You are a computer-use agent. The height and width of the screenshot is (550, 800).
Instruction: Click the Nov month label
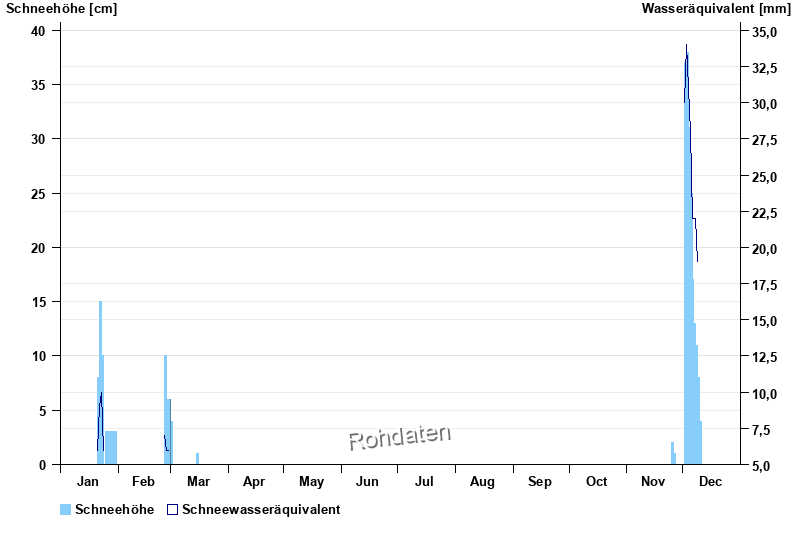(653, 482)
